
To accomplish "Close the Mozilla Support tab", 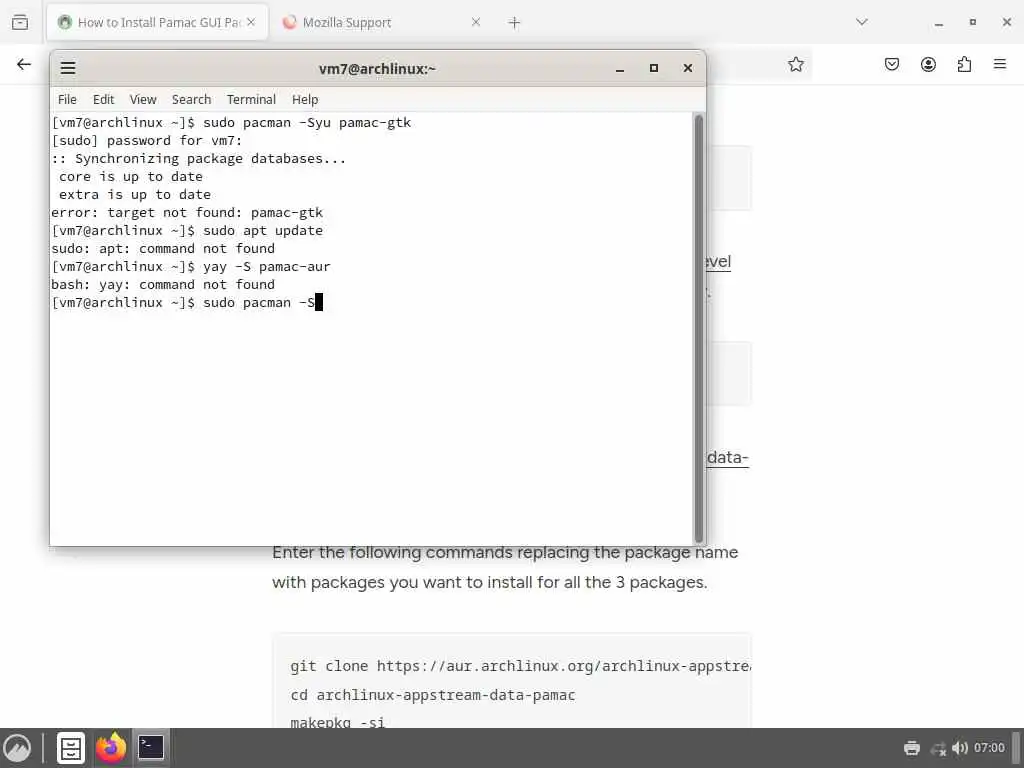I will click(x=476, y=22).
